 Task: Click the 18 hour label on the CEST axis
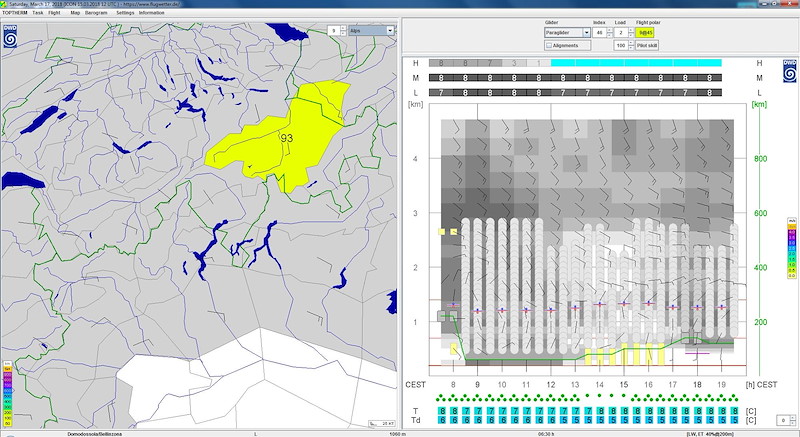[697, 384]
